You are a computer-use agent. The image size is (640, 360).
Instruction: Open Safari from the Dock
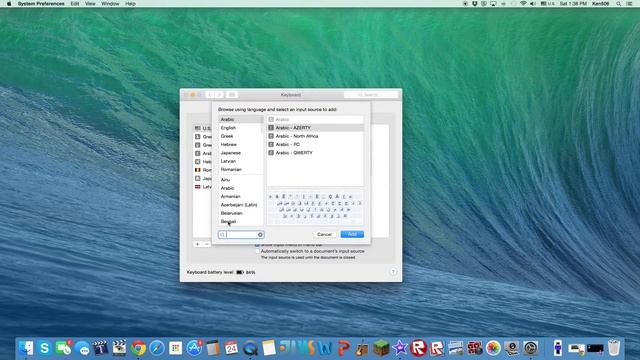tap(157, 348)
